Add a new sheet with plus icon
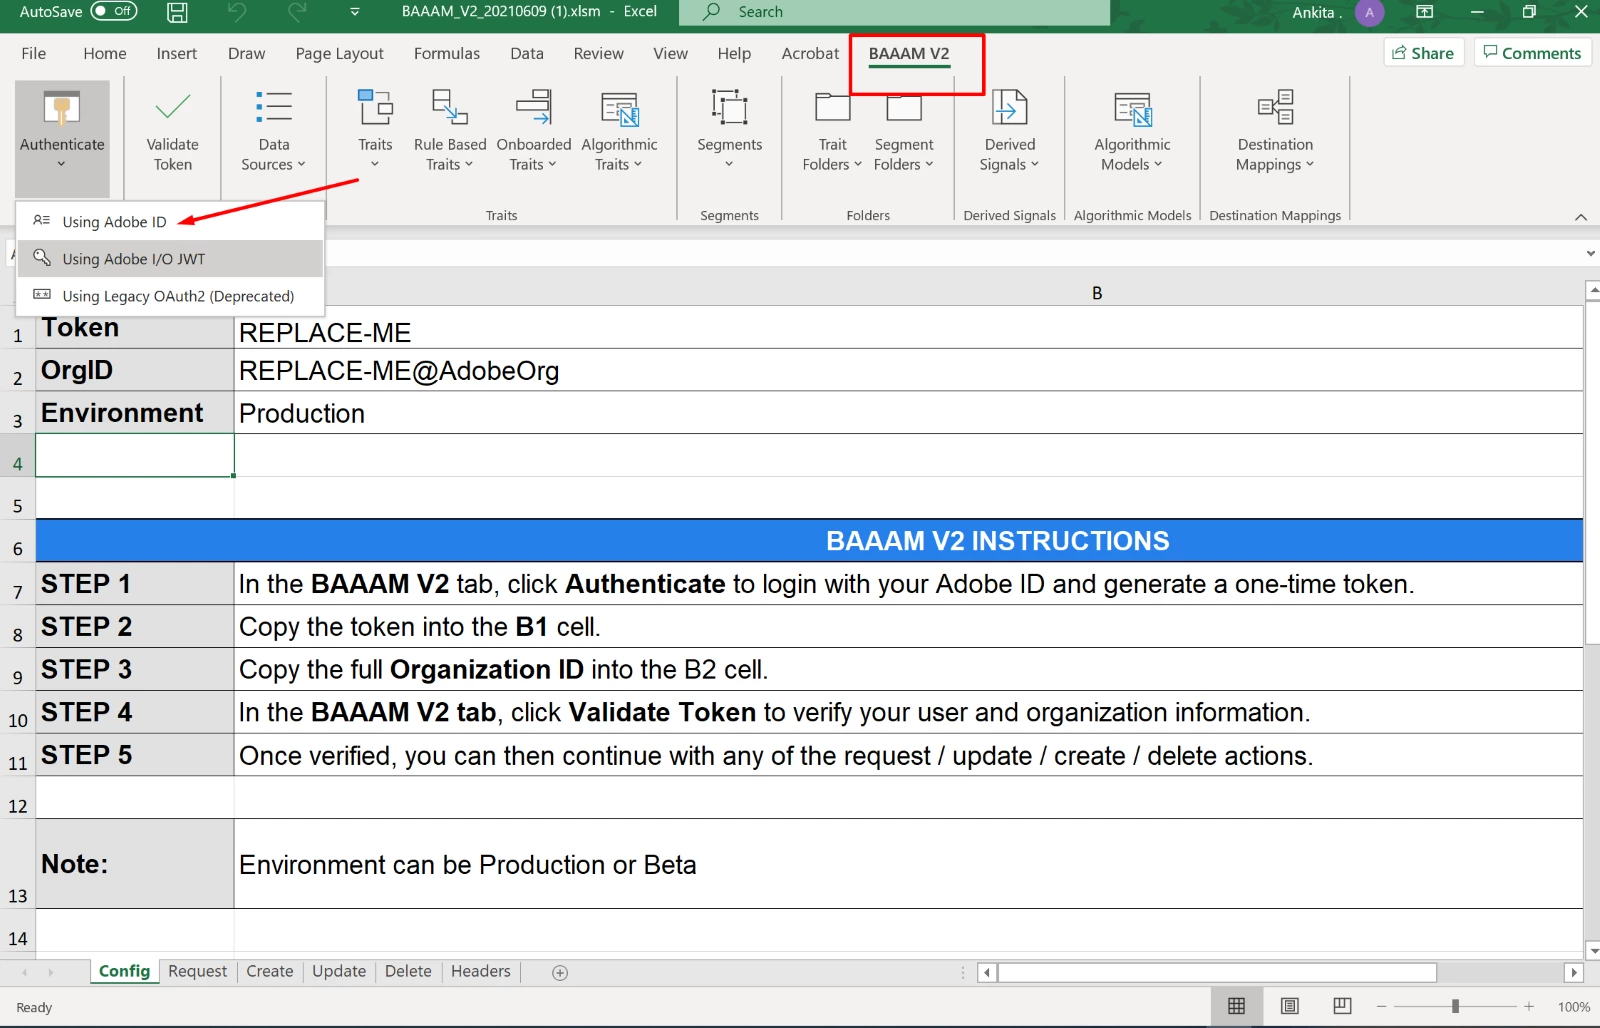Viewport: 1600px width, 1028px height. [560, 972]
